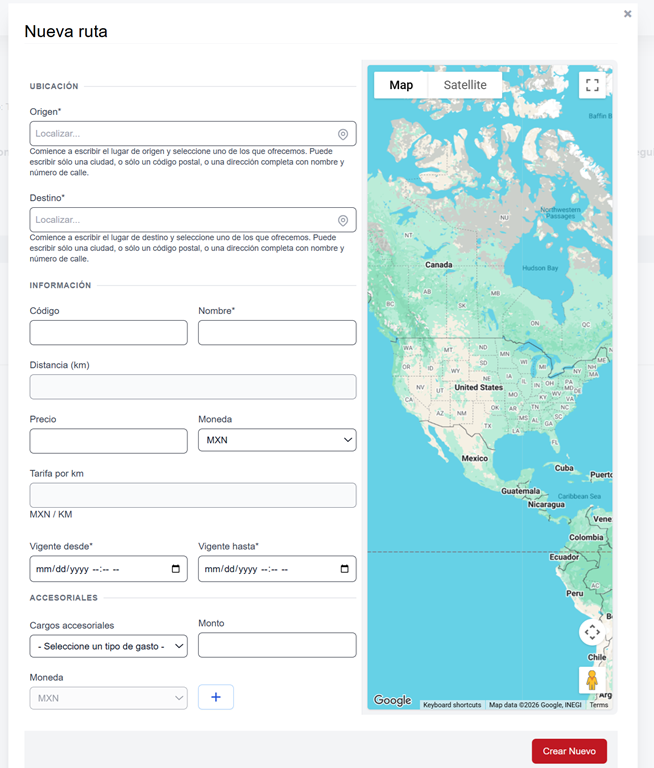Open the disabled Moneda dropdown under Accesoriales

tap(108, 698)
